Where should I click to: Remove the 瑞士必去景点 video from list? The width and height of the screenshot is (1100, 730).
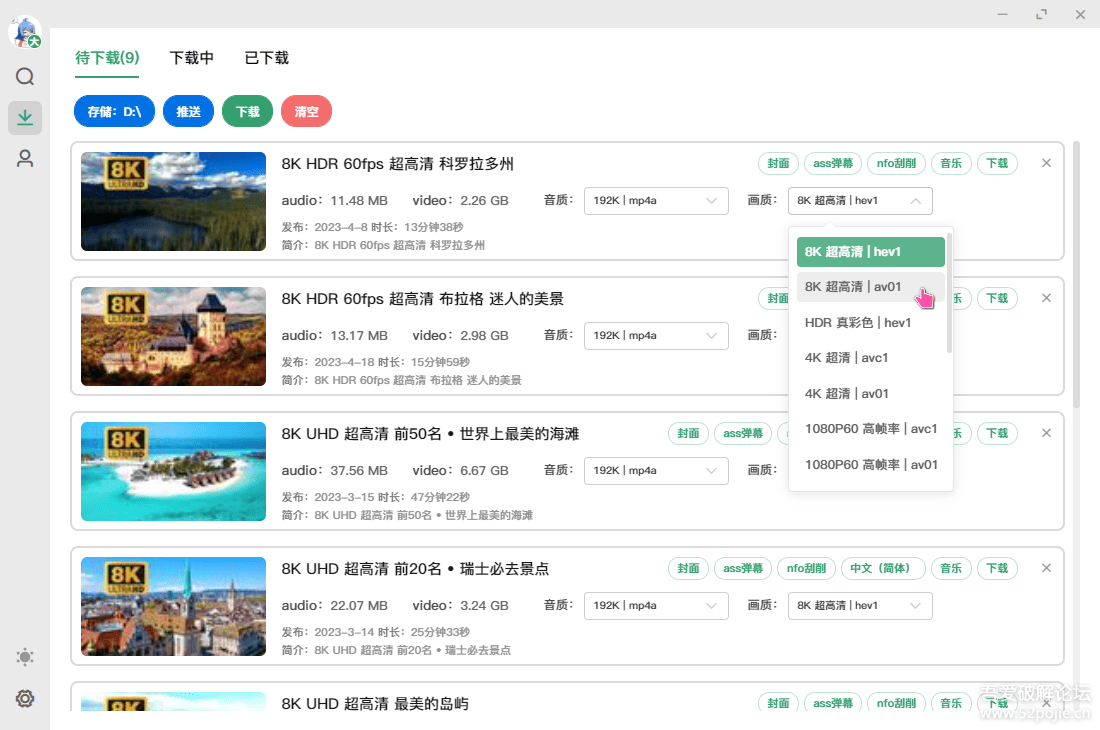[1046, 568]
